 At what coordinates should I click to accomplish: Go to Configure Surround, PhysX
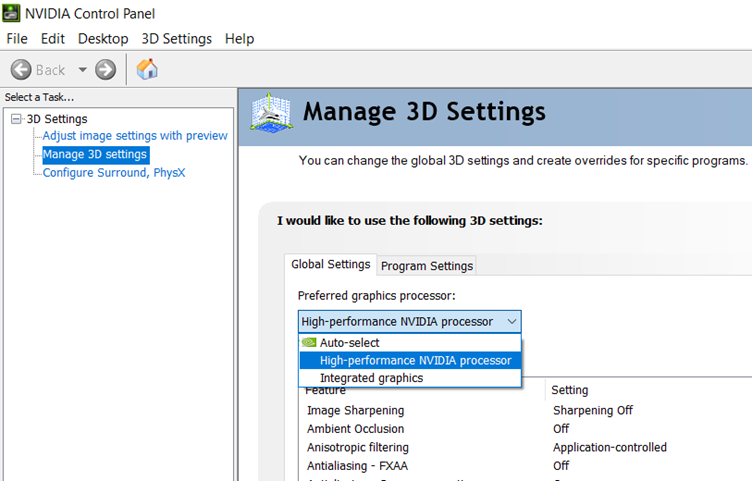[x=113, y=172]
